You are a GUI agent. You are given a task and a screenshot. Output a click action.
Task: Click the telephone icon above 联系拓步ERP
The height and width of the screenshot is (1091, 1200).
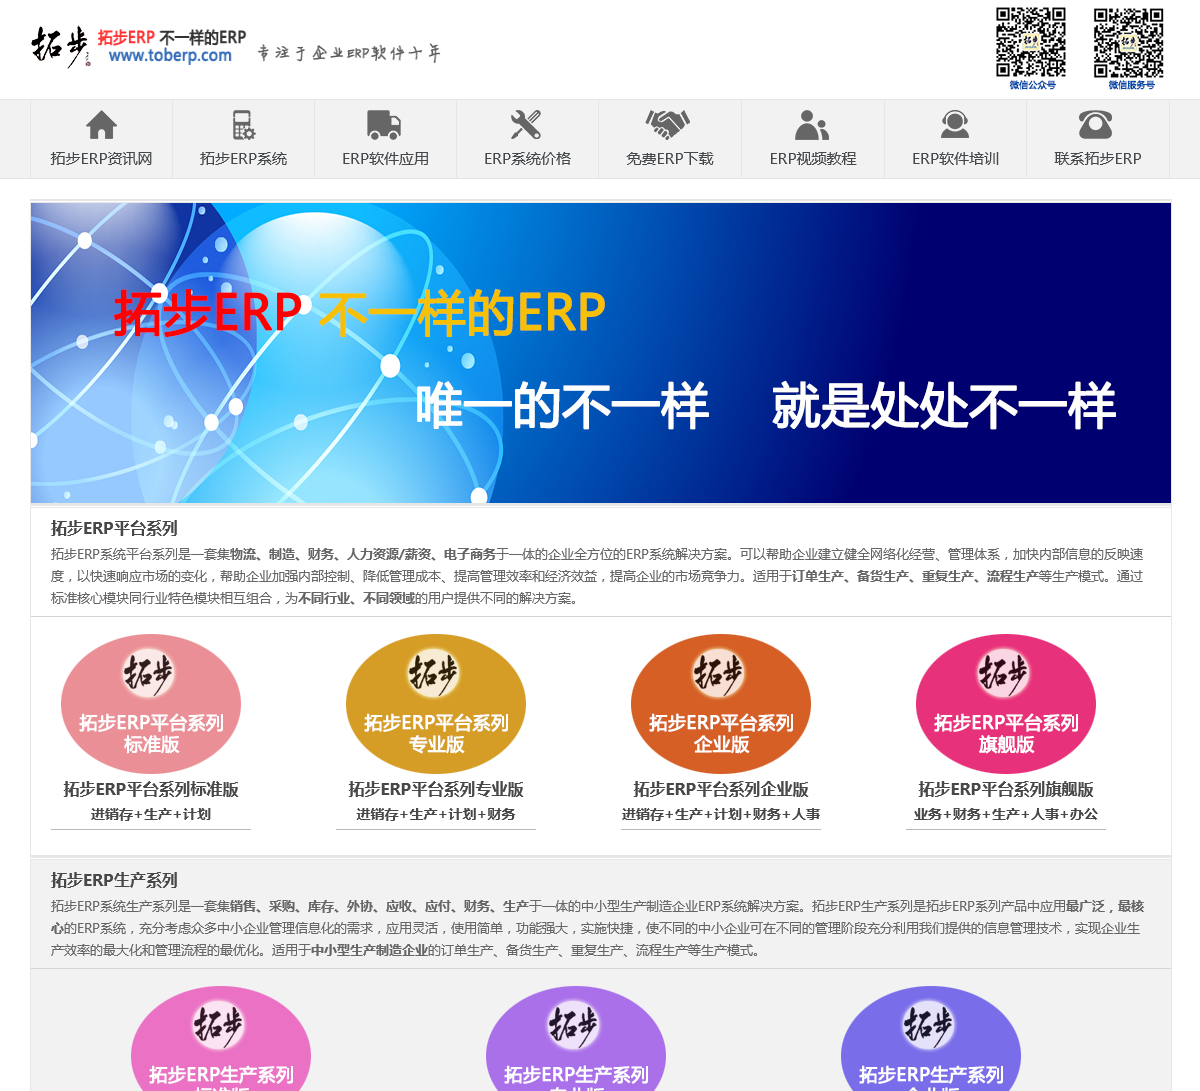1096,124
